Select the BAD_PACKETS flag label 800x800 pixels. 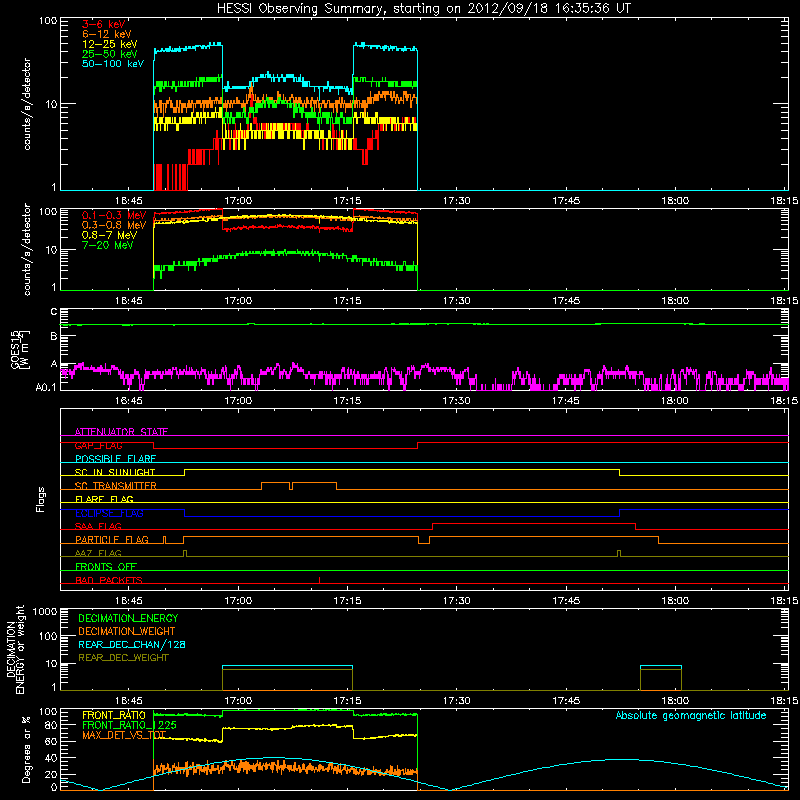click(109, 580)
